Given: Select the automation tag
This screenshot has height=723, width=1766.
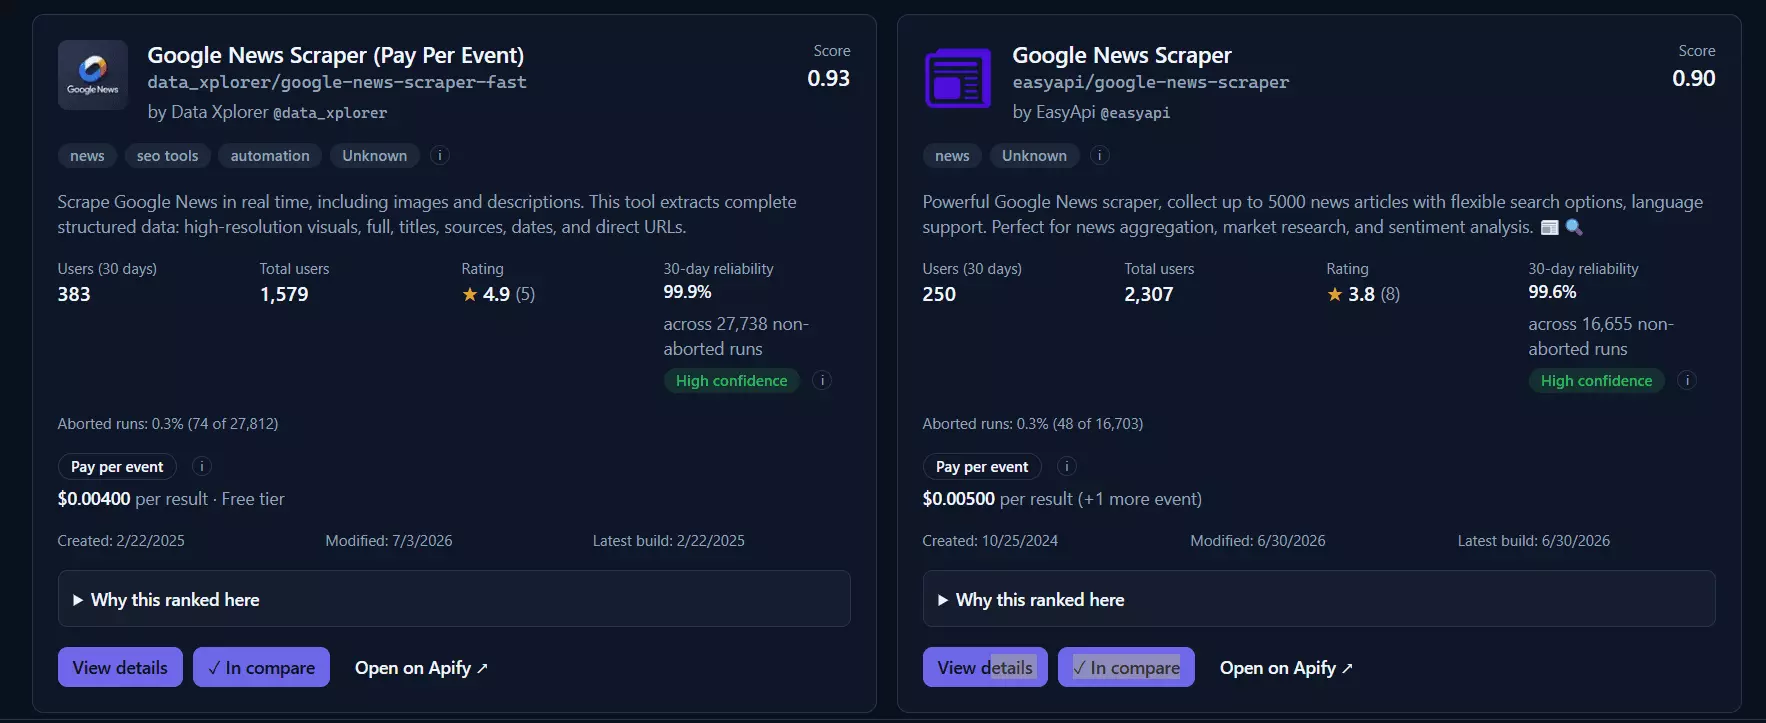Looking at the screenshot, I should [x=270, y=156].
